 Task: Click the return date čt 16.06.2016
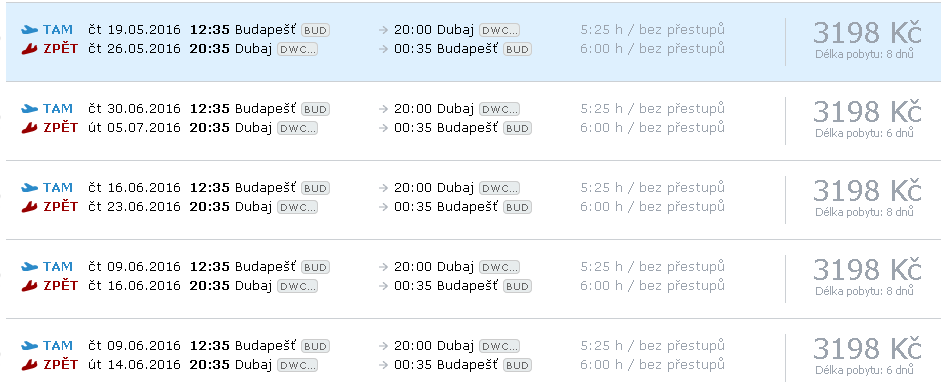click(x=135, y=285)
